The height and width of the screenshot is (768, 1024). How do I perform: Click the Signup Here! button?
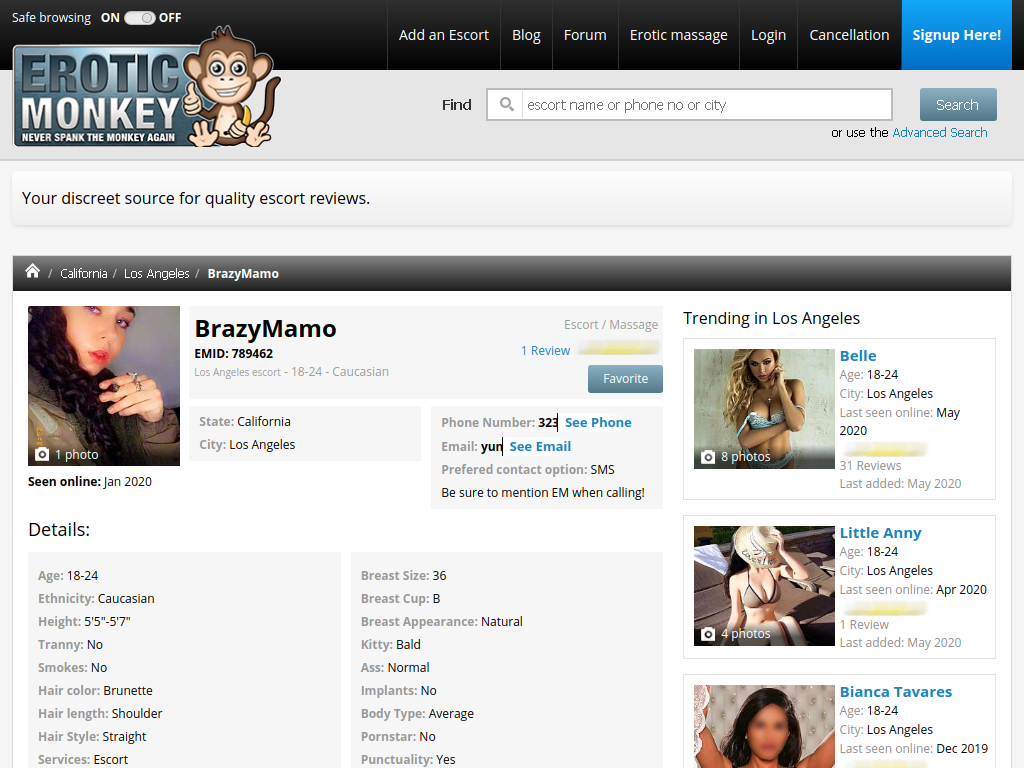(956, 35)
